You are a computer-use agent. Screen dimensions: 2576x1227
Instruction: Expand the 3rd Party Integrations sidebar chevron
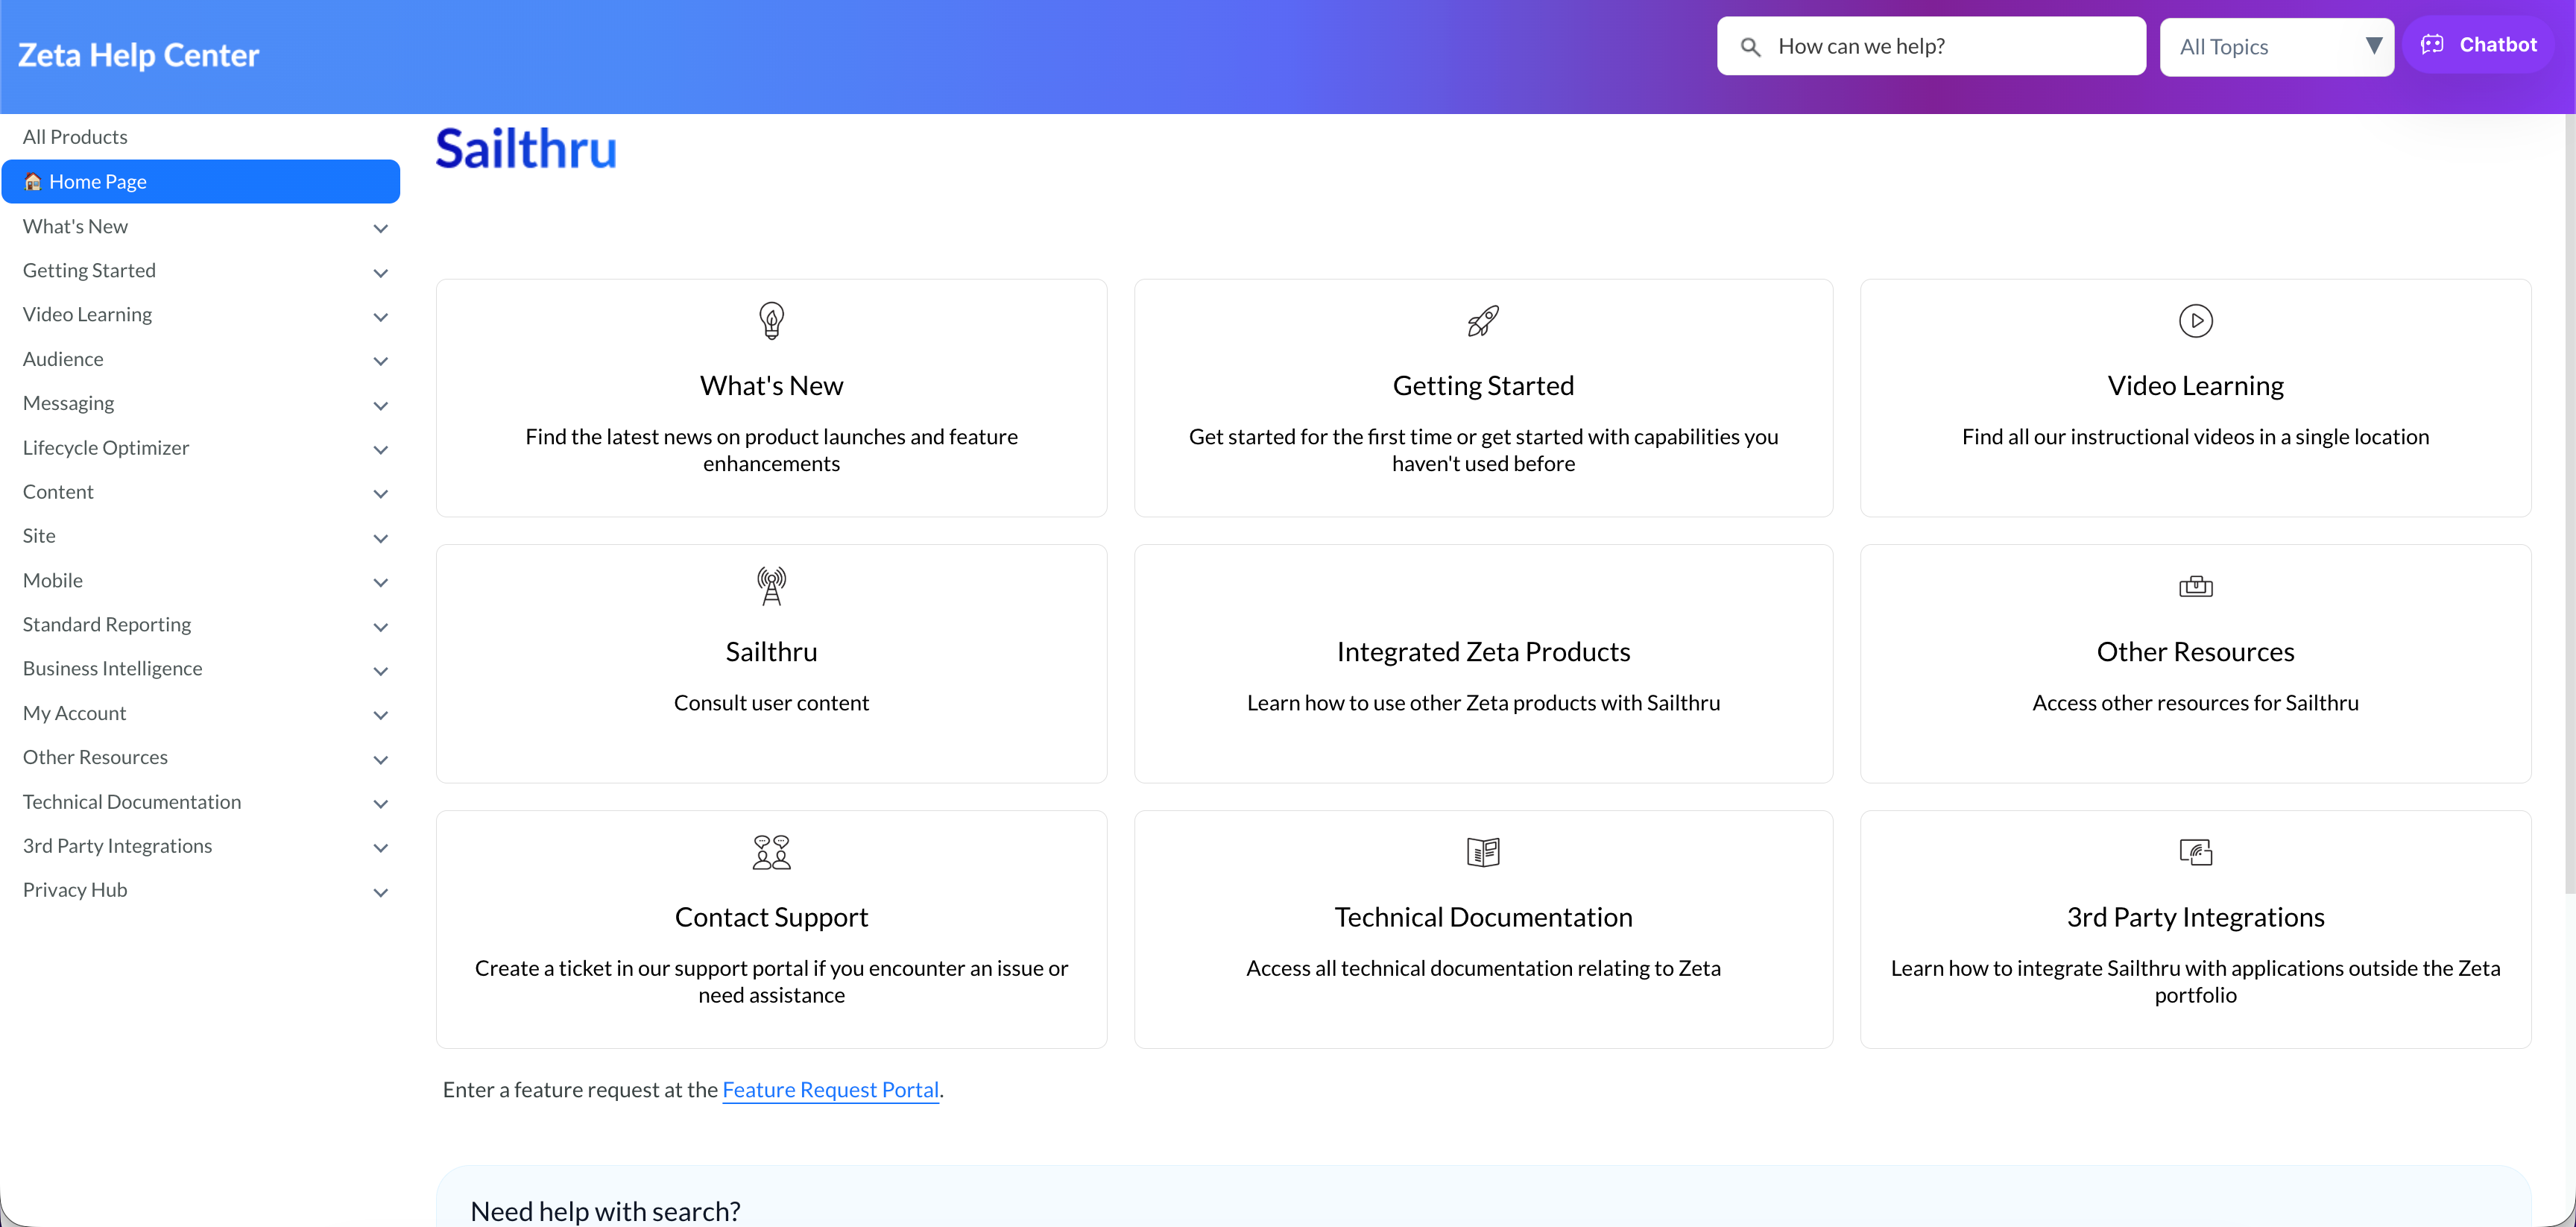(380, 848)
